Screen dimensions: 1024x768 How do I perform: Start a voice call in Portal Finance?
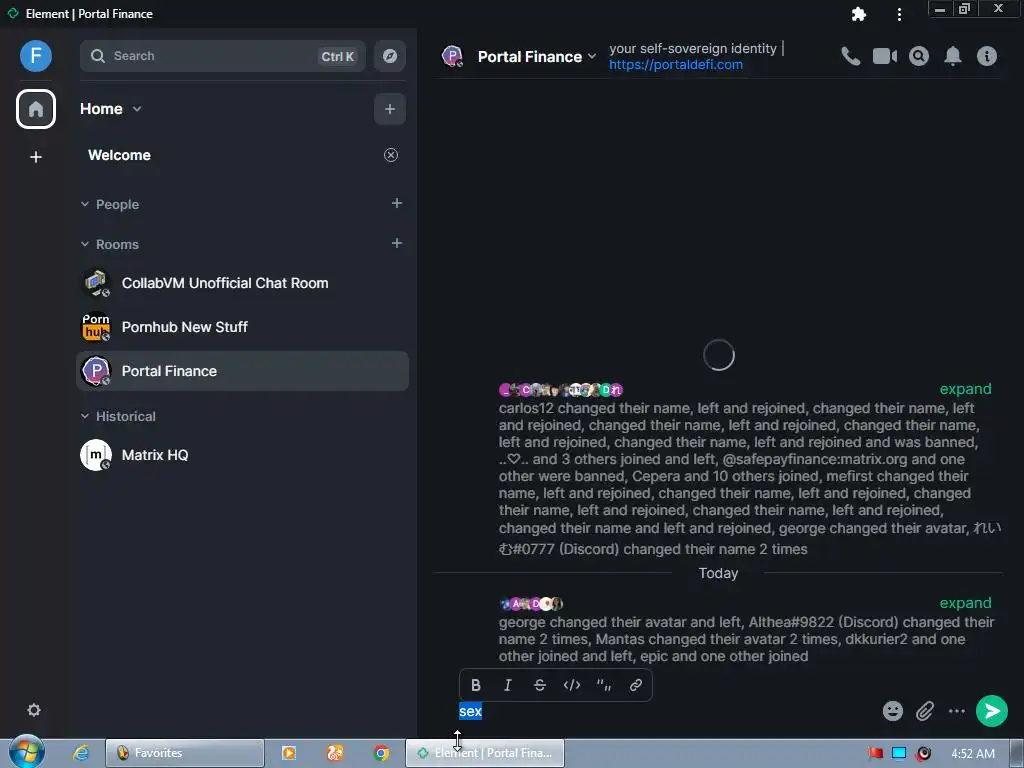pos(850,56)
